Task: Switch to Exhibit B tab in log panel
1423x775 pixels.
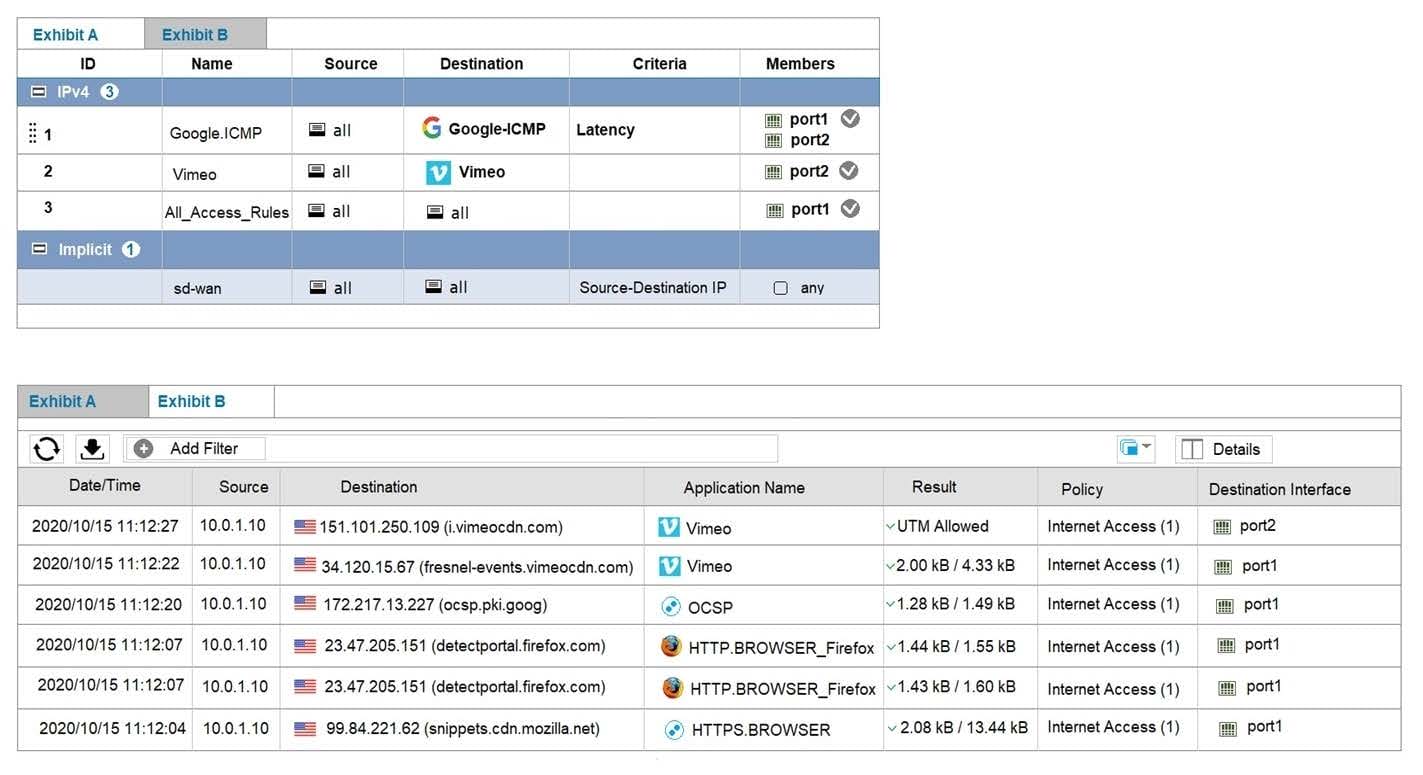Action: pyautogui.click(x=191, y=402)
